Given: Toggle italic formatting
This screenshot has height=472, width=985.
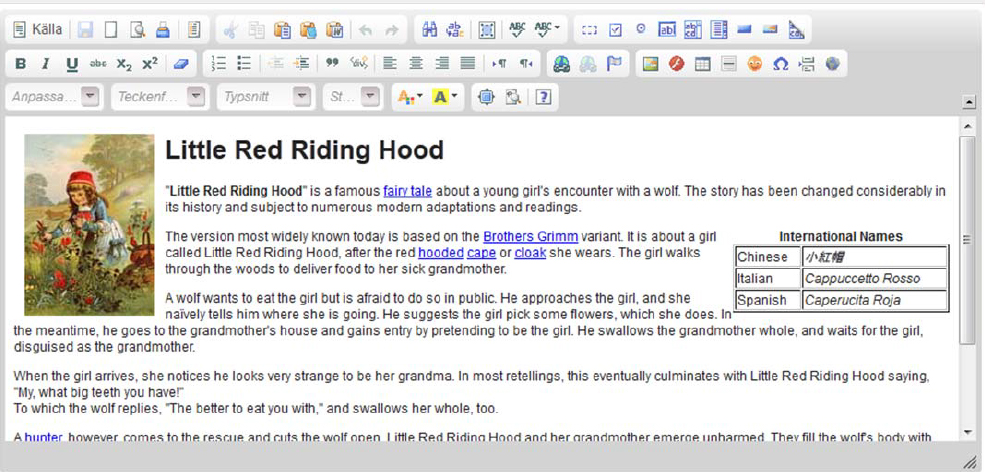Looking at the screenshot, I should [x=45, y=63].
